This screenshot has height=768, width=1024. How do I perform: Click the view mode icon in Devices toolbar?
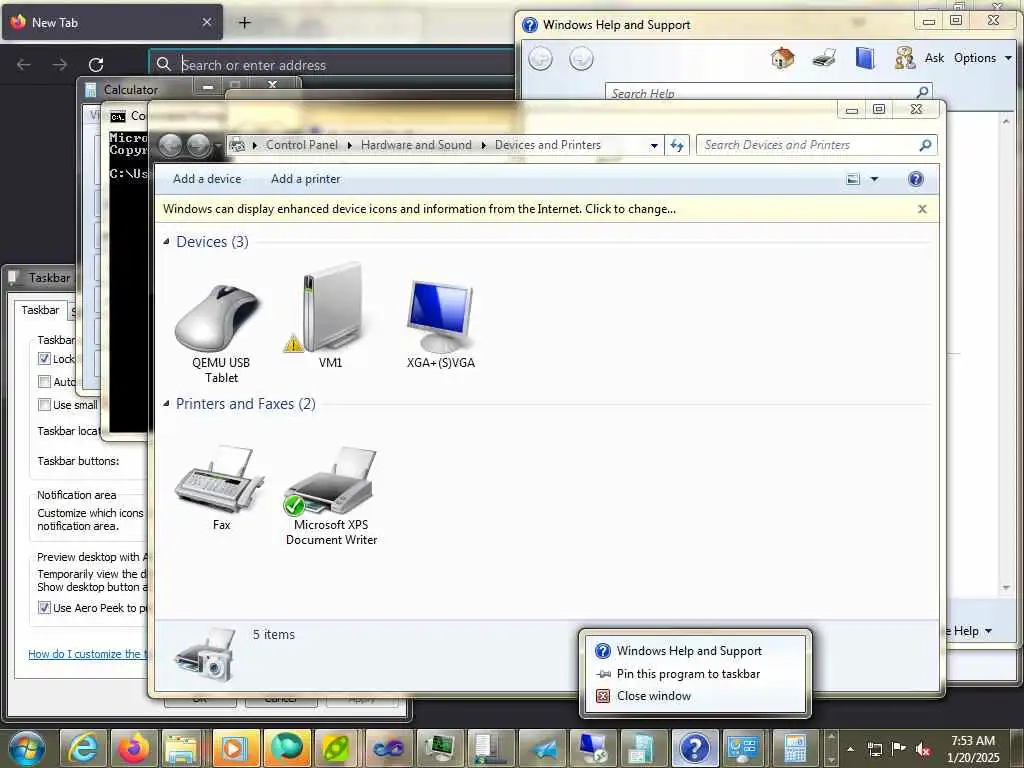(x=853, y=179)
